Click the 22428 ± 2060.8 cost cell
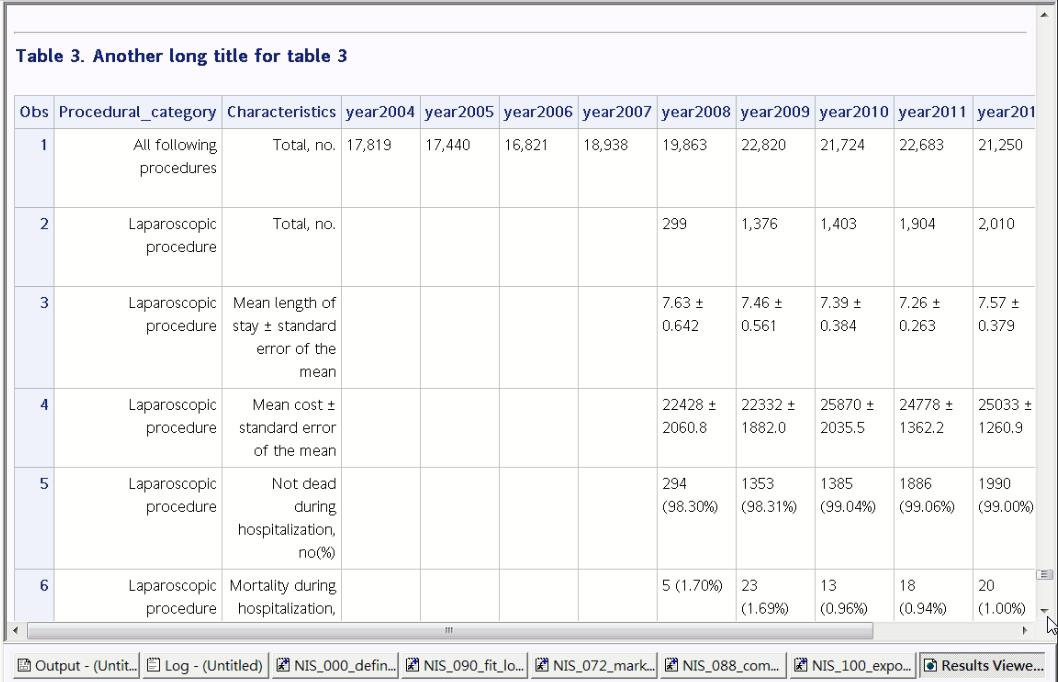The width and height of the screenshot is (1058, 682). click(696, 428)
